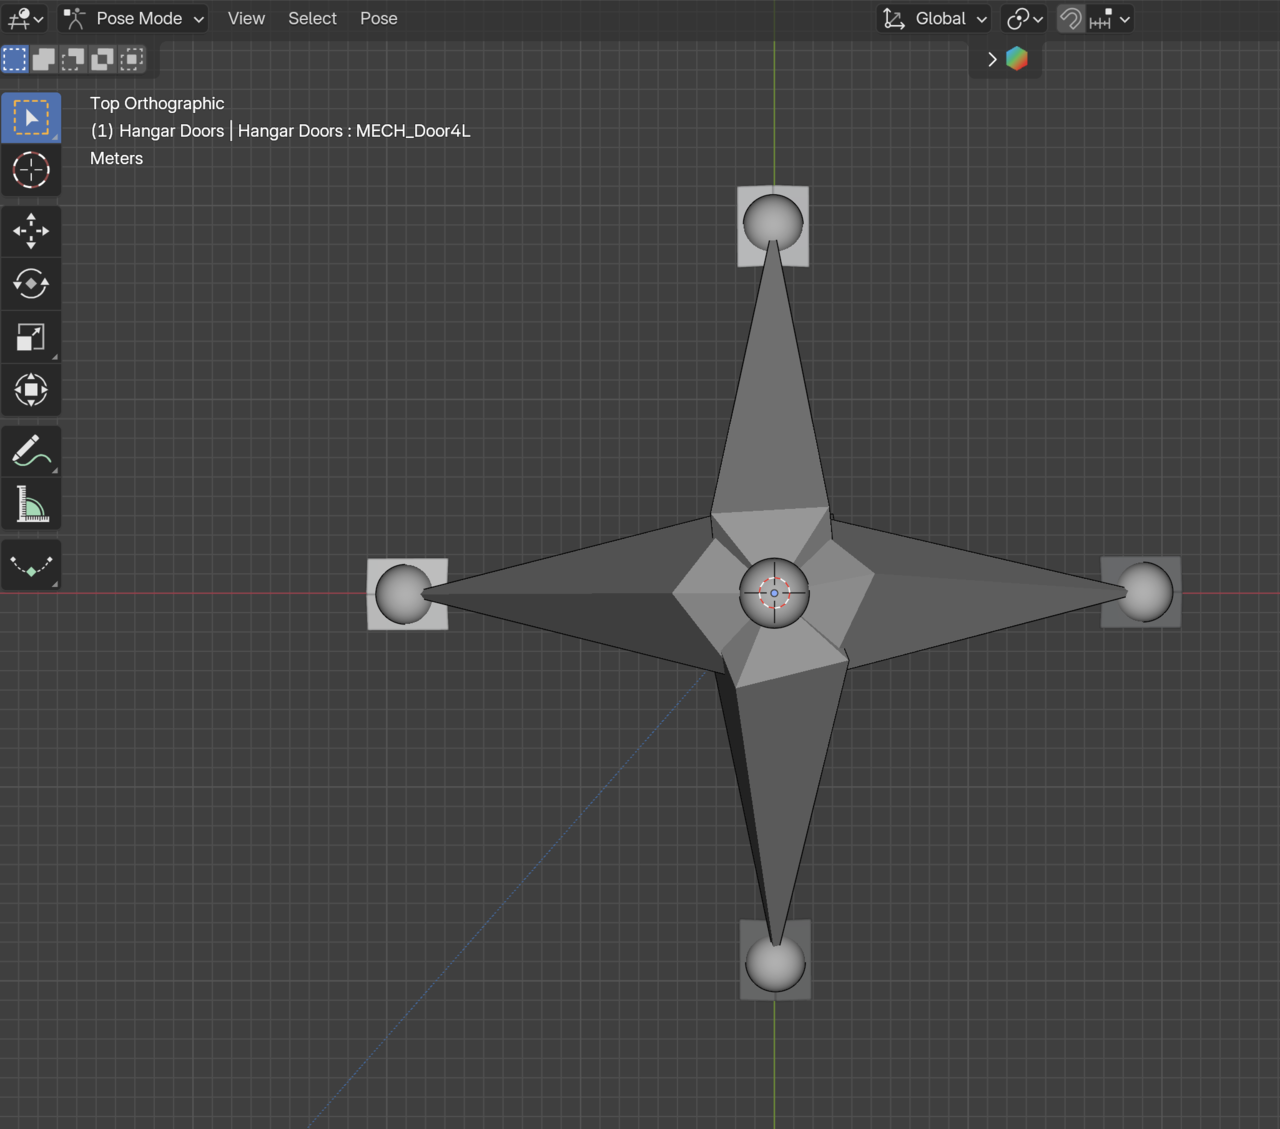Toggle the snapping magnet
Image resolution: width=1280 pixels, height=1129 pixels.
click(x=1070, y=19)
